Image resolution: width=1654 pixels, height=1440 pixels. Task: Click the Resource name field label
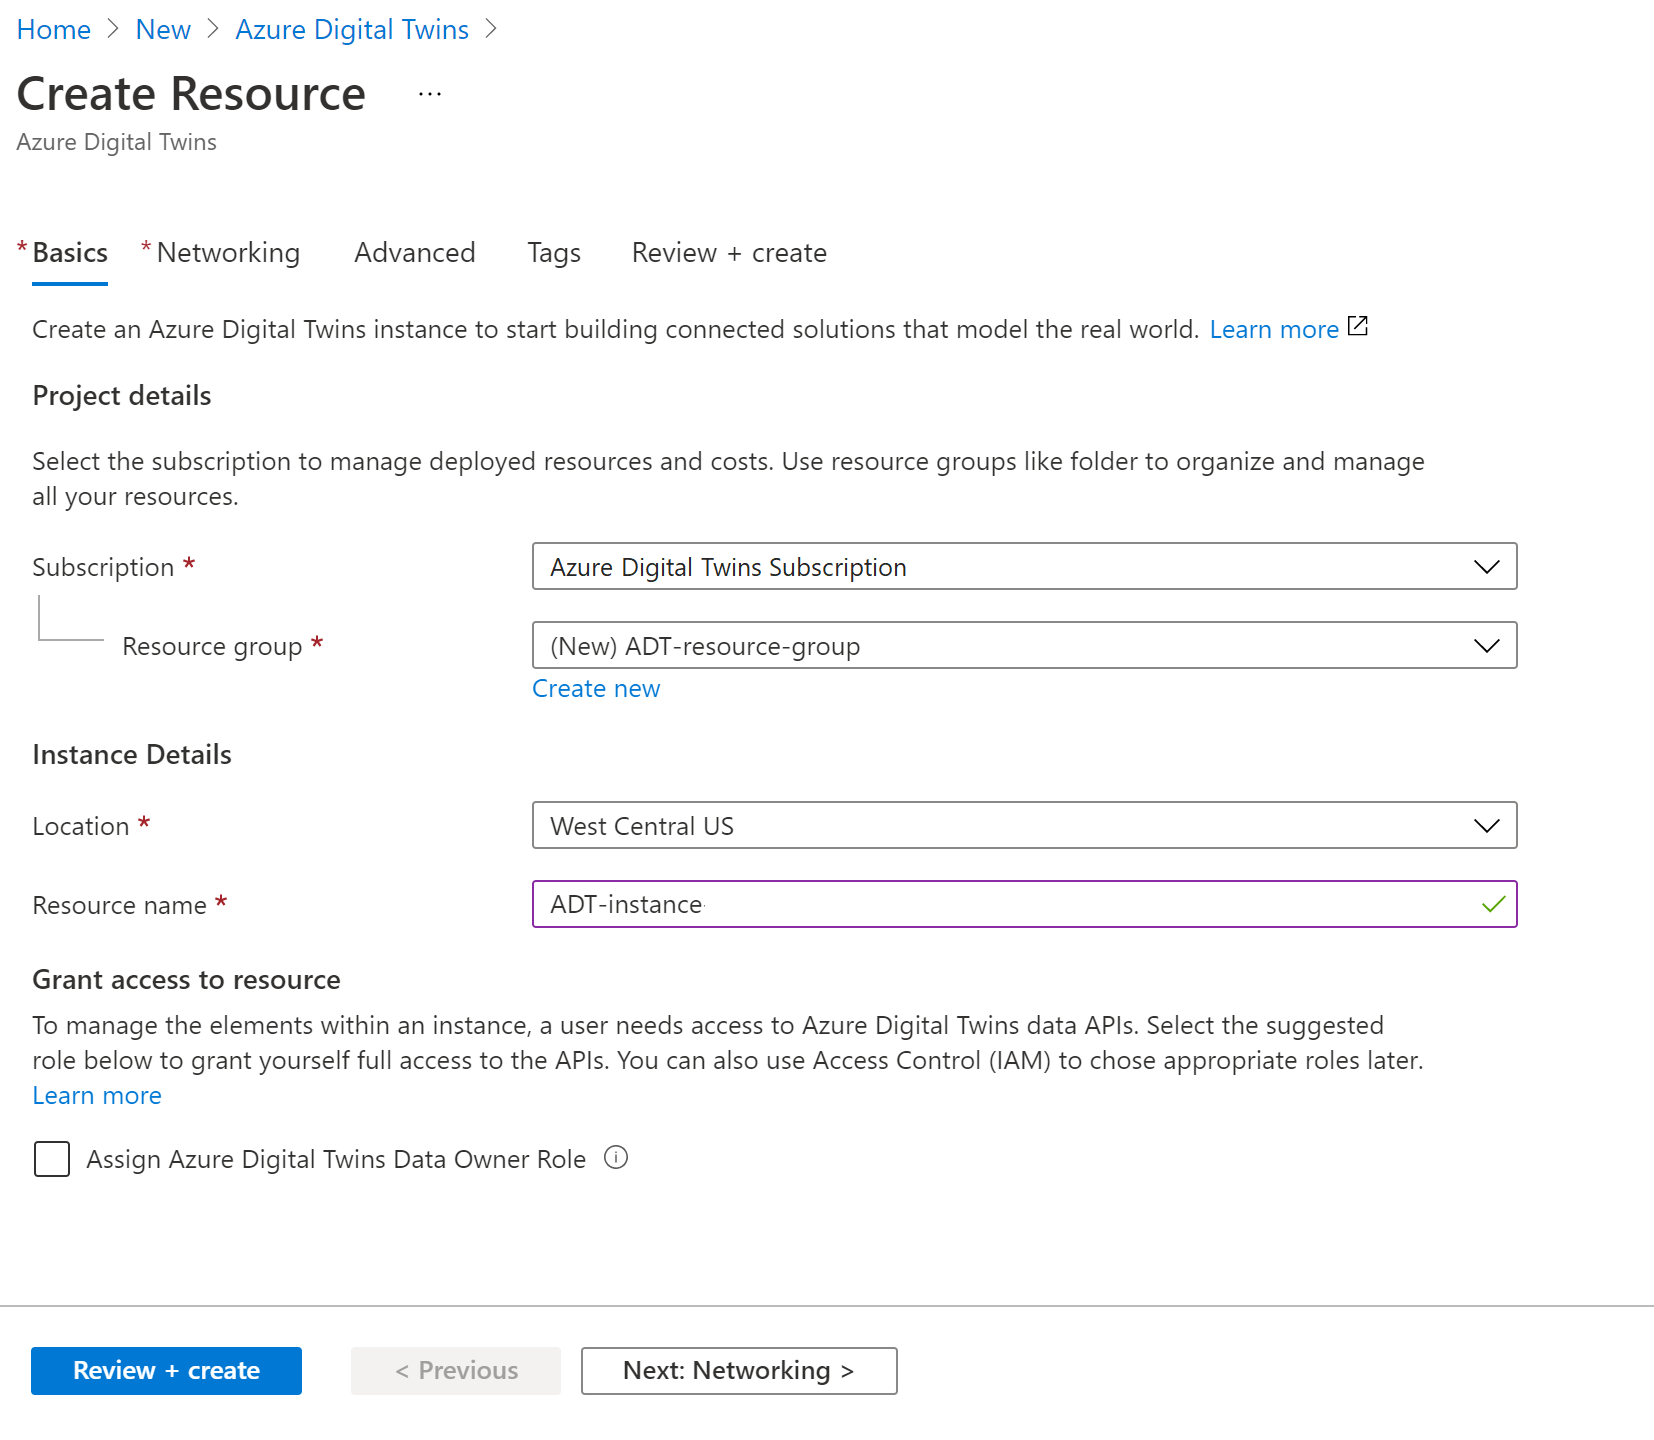point(120,906)
